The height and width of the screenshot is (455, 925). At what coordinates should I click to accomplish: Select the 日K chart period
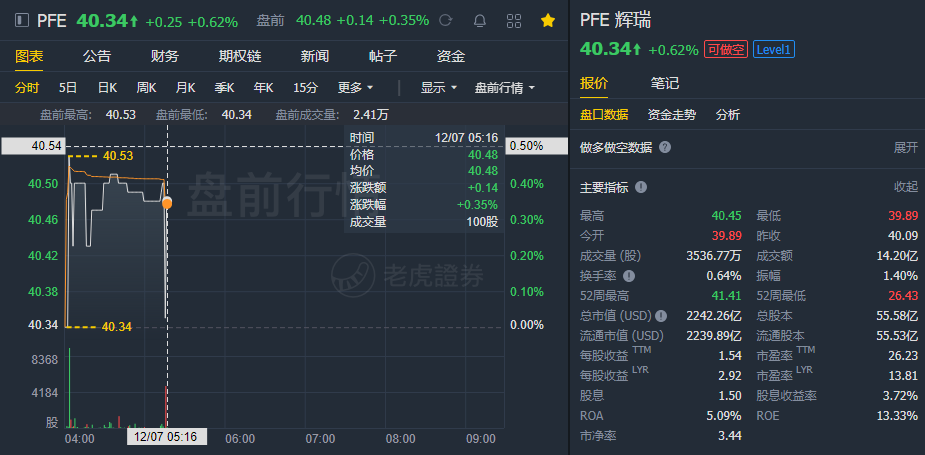106,88
